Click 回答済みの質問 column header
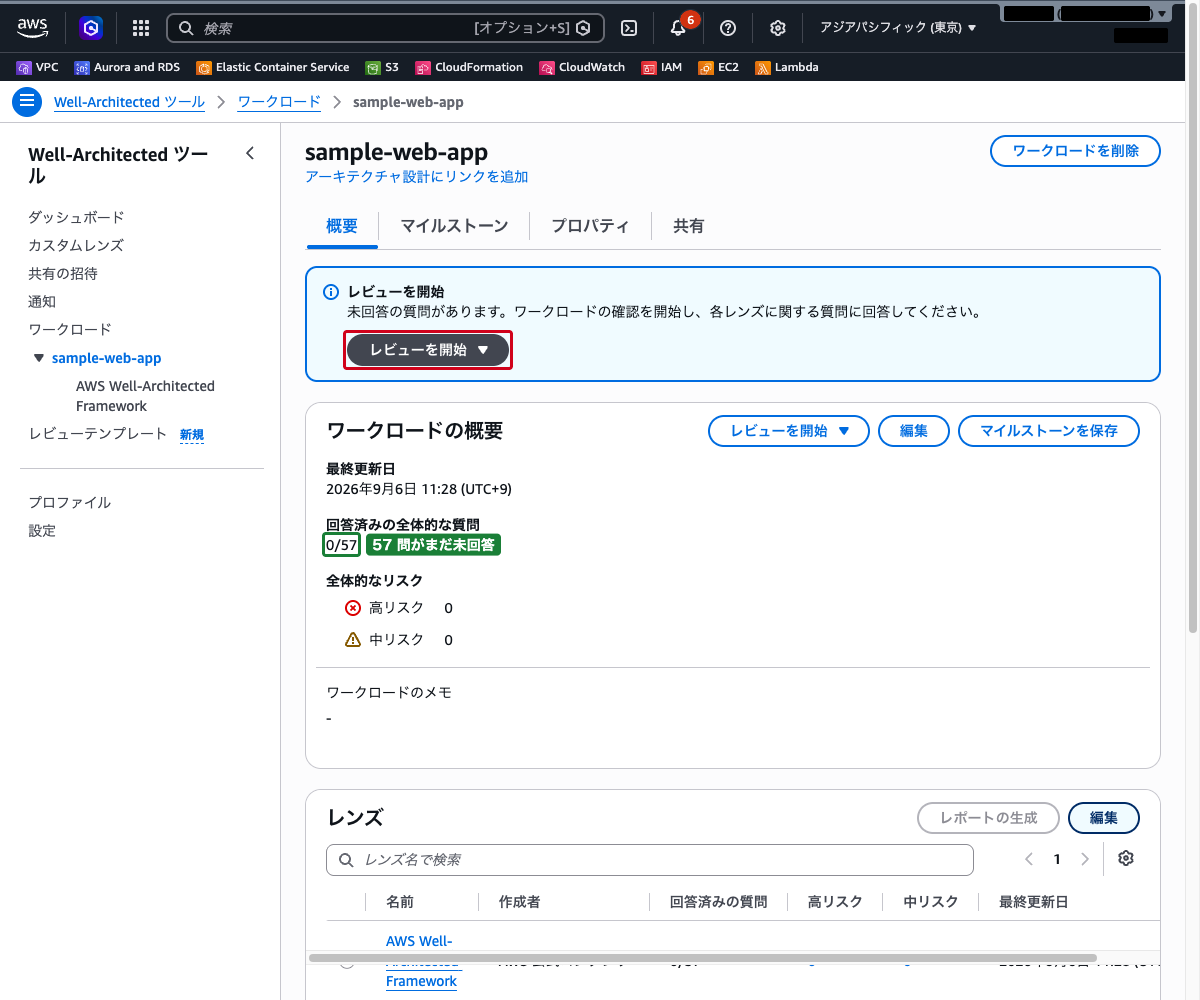The image size is (1200, 1000). click(719, 902)
